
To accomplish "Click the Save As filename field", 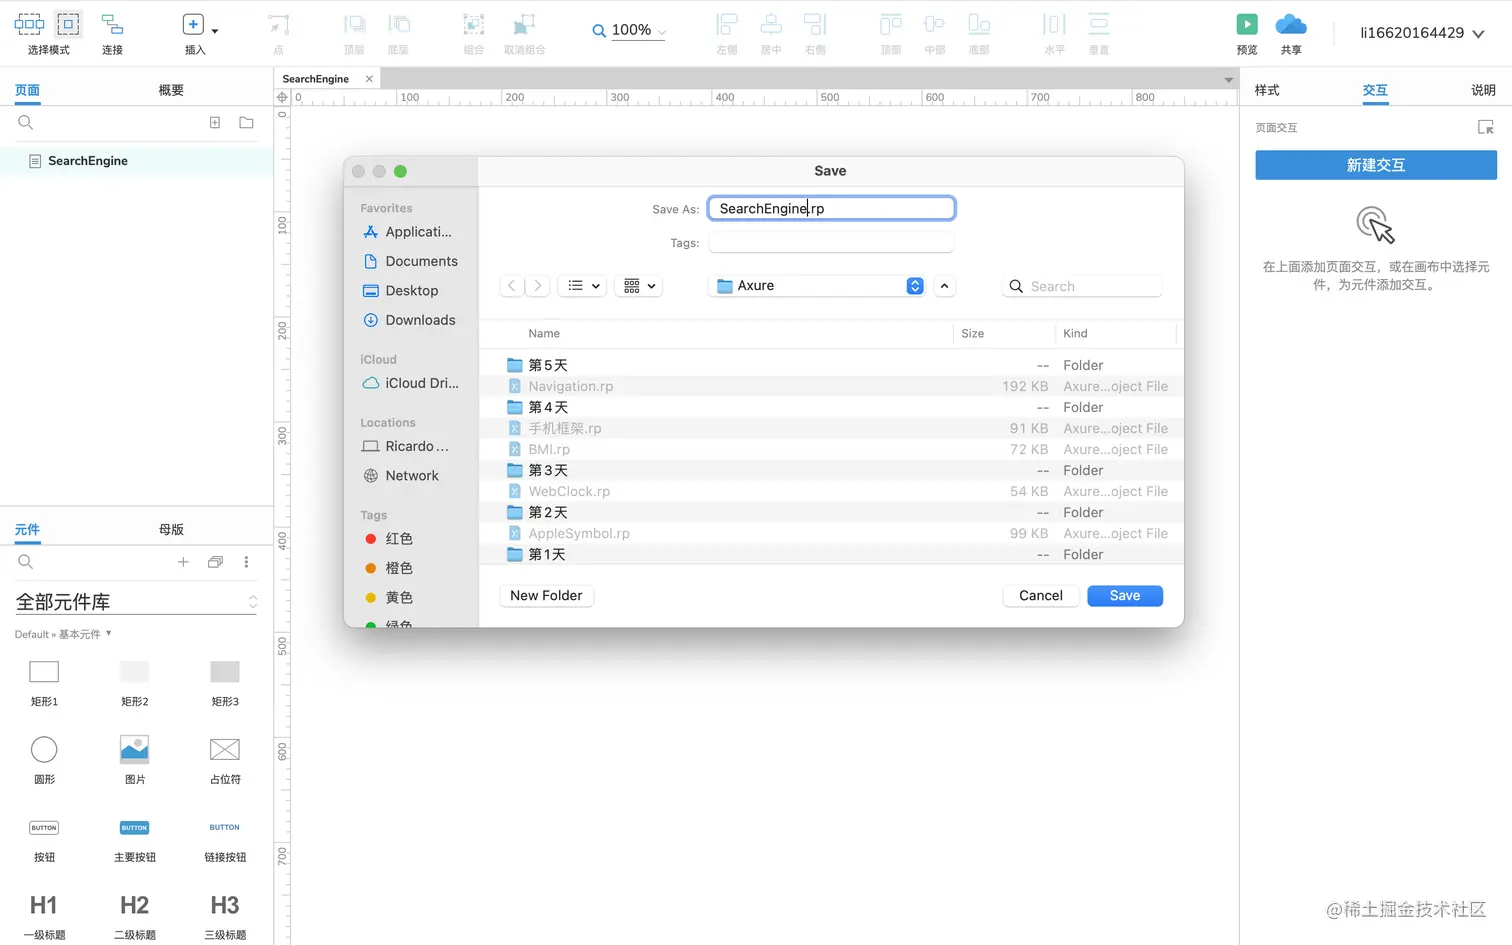I will coord(831,208).
